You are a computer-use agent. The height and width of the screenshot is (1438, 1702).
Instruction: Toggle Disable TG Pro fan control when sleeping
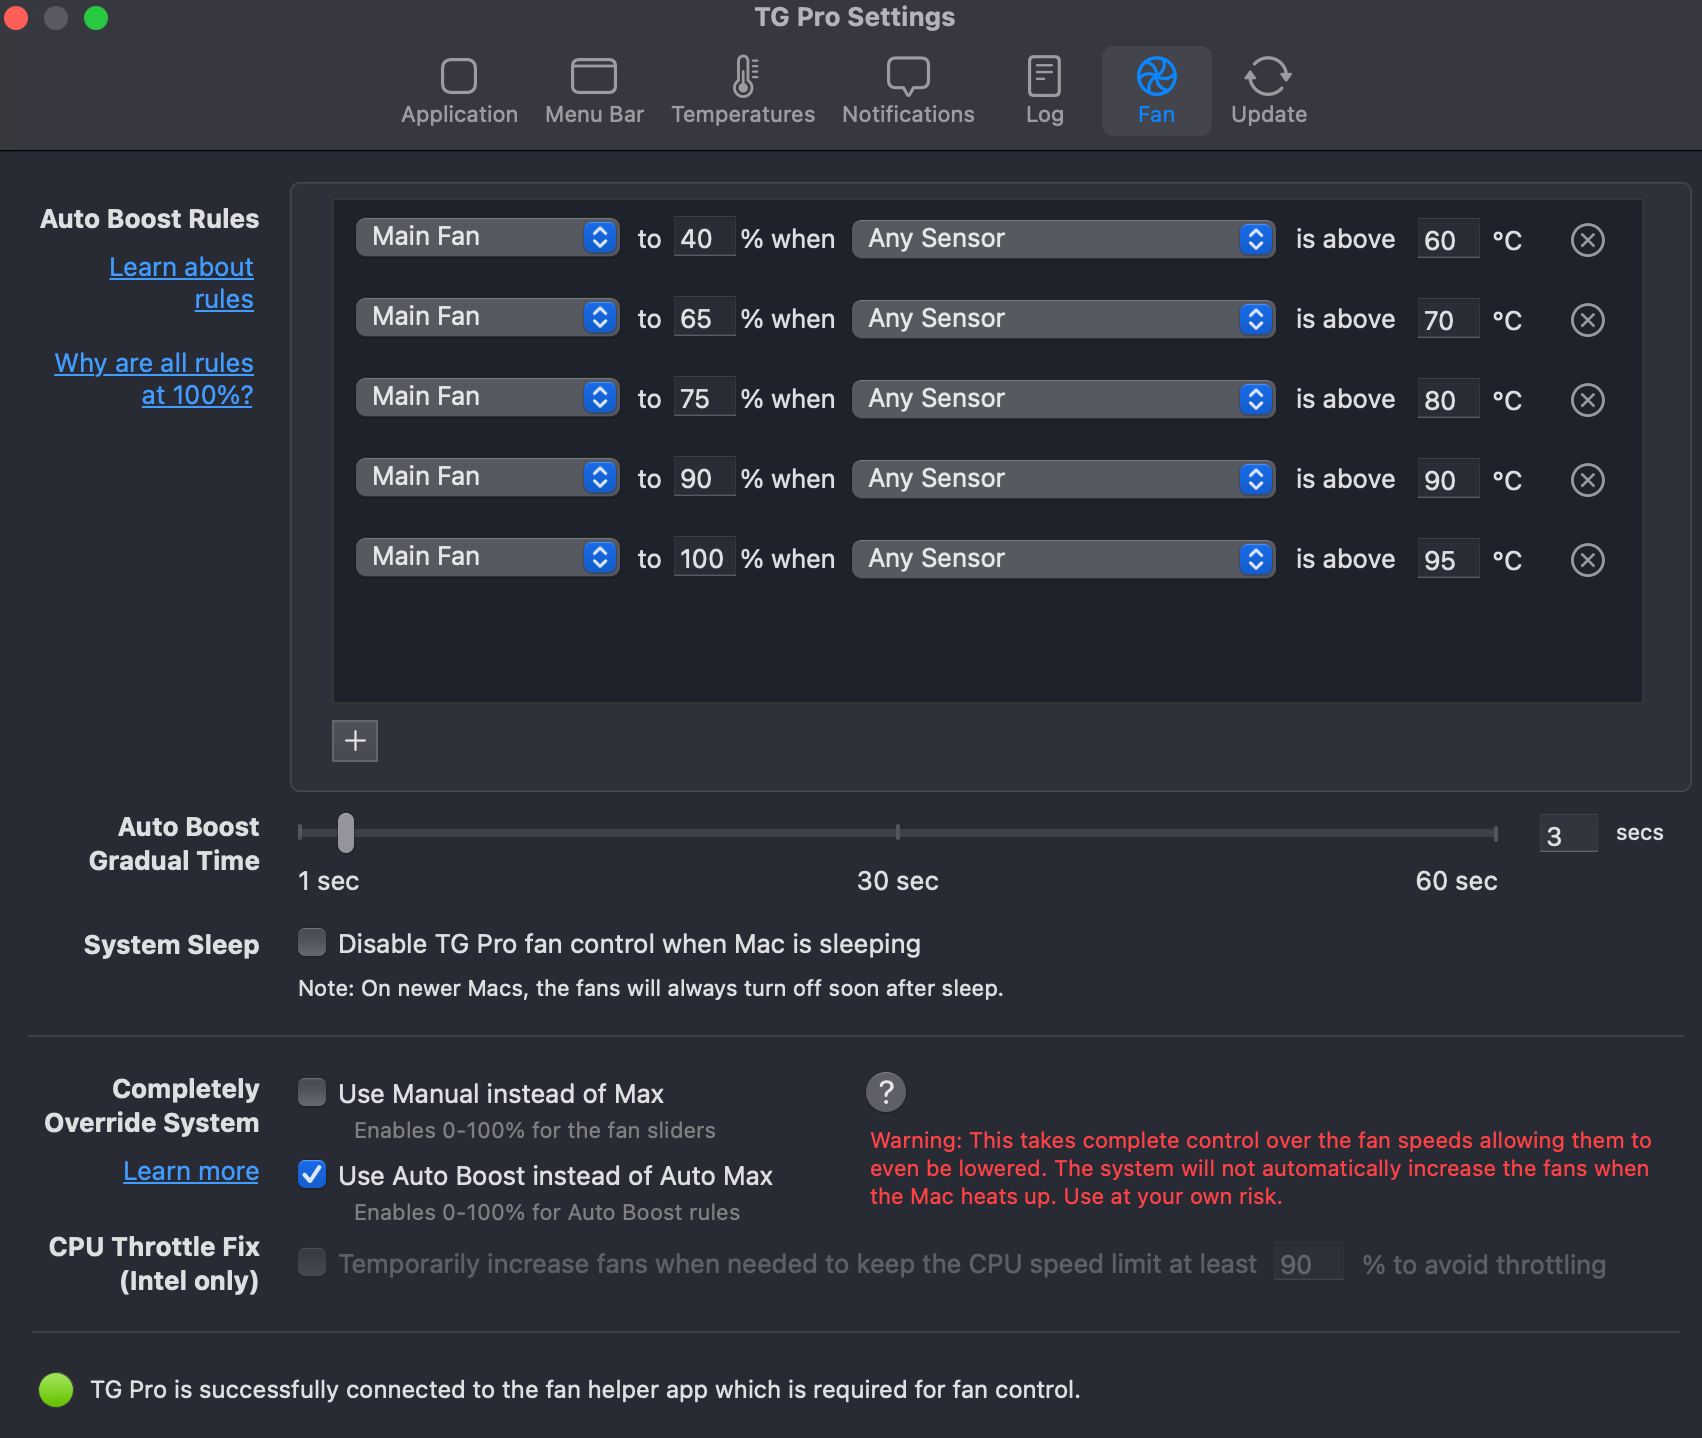point(312,943)
